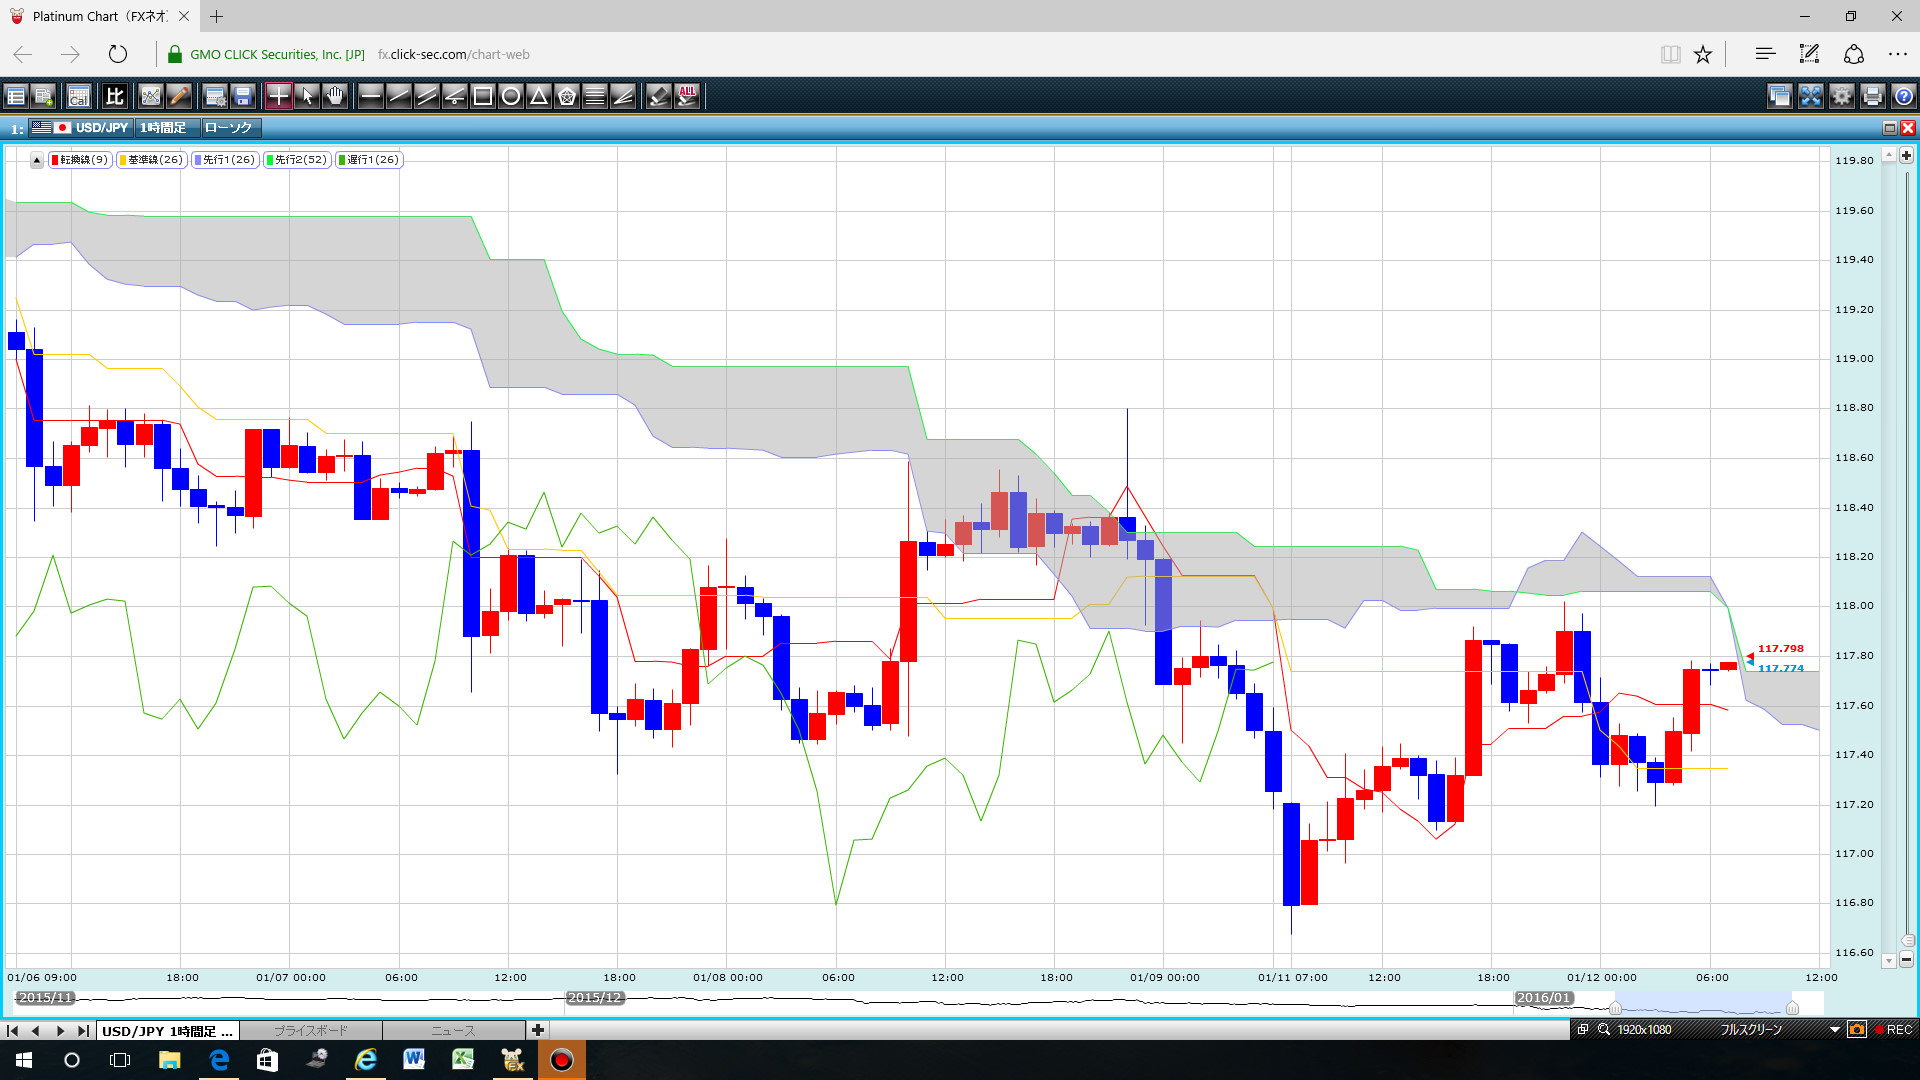
Task: Switch to the プライスボード tab
Action: click(311, 1030)
